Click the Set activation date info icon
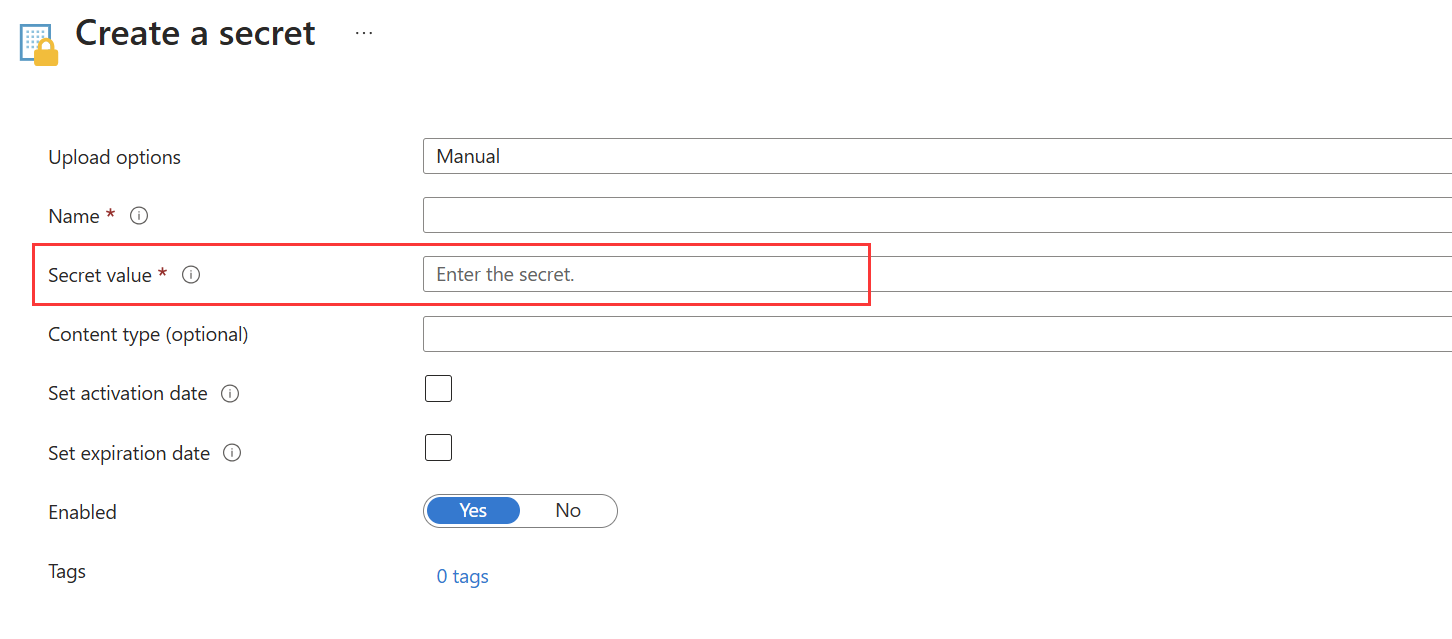 point(230,394)
